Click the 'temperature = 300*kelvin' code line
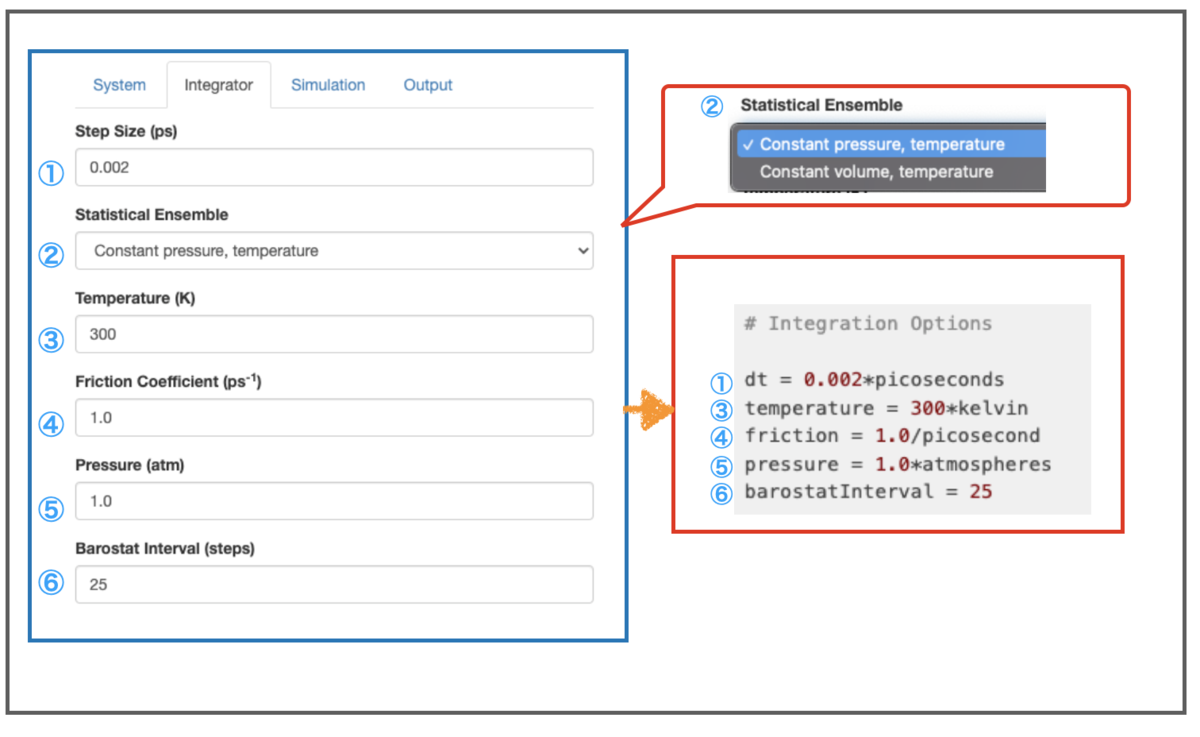The width and height of the screenshot is (1200, 737). coord(886,408)
